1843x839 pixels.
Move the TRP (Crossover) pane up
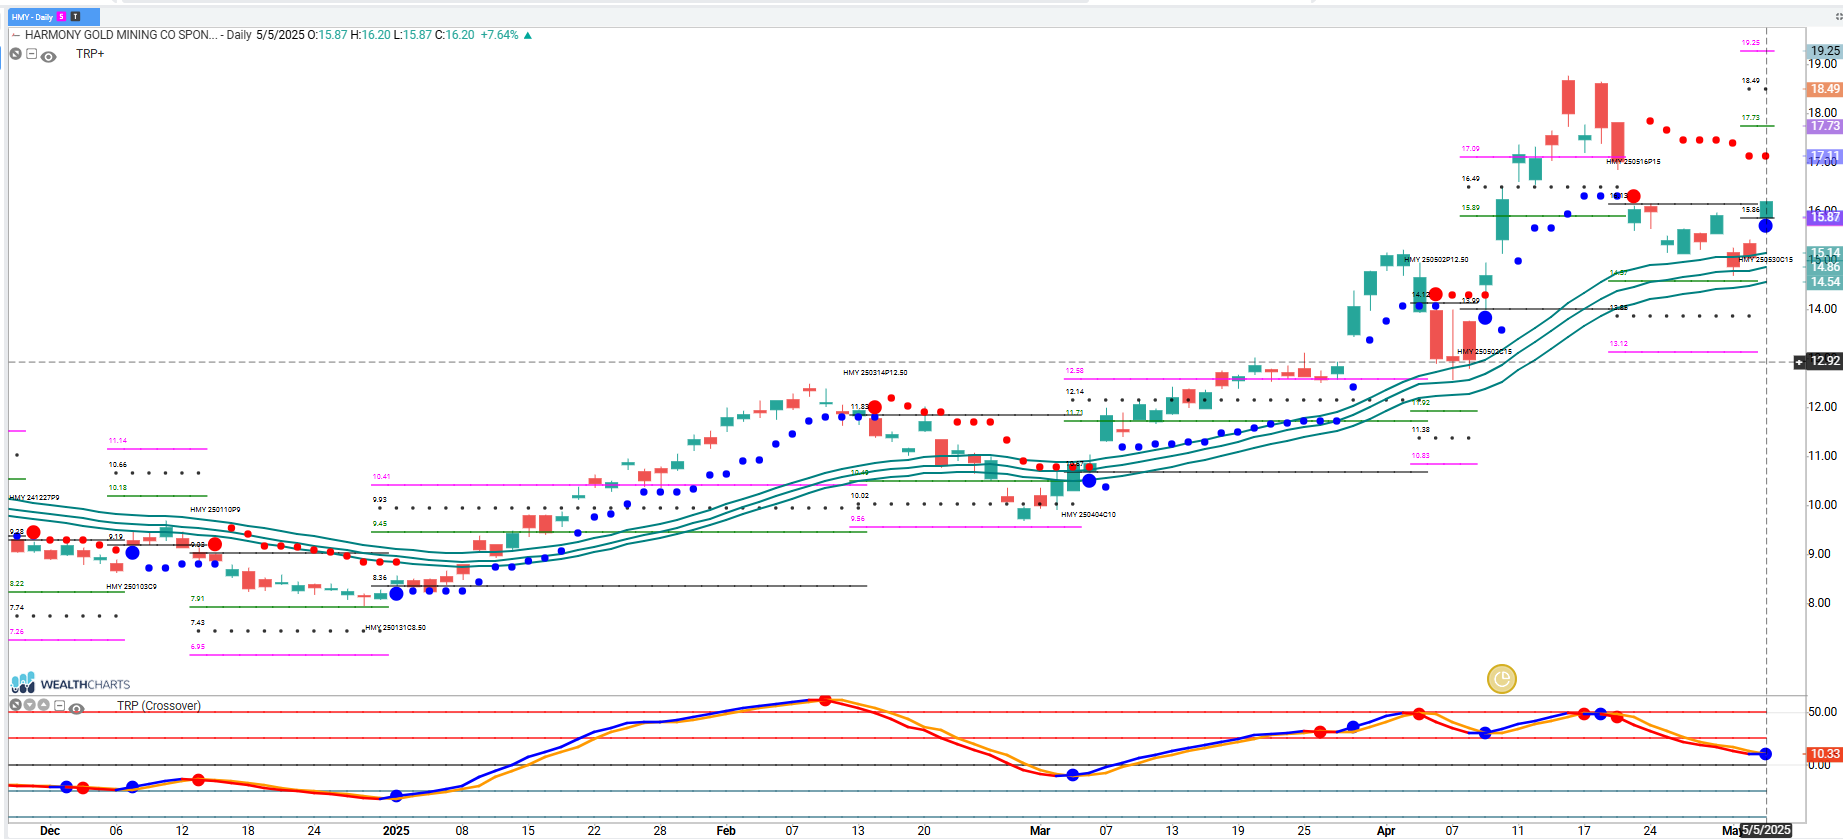pos(44,705)
